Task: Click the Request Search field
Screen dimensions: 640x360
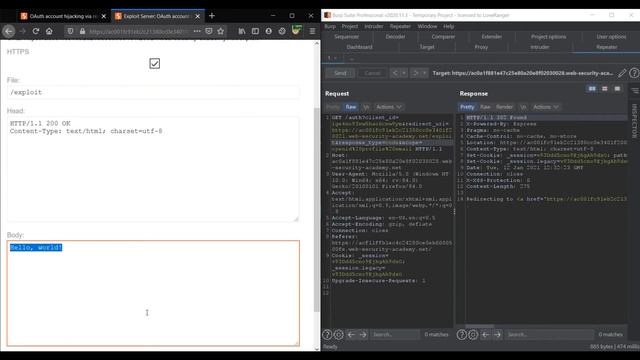Action: [x=395, y=335]
